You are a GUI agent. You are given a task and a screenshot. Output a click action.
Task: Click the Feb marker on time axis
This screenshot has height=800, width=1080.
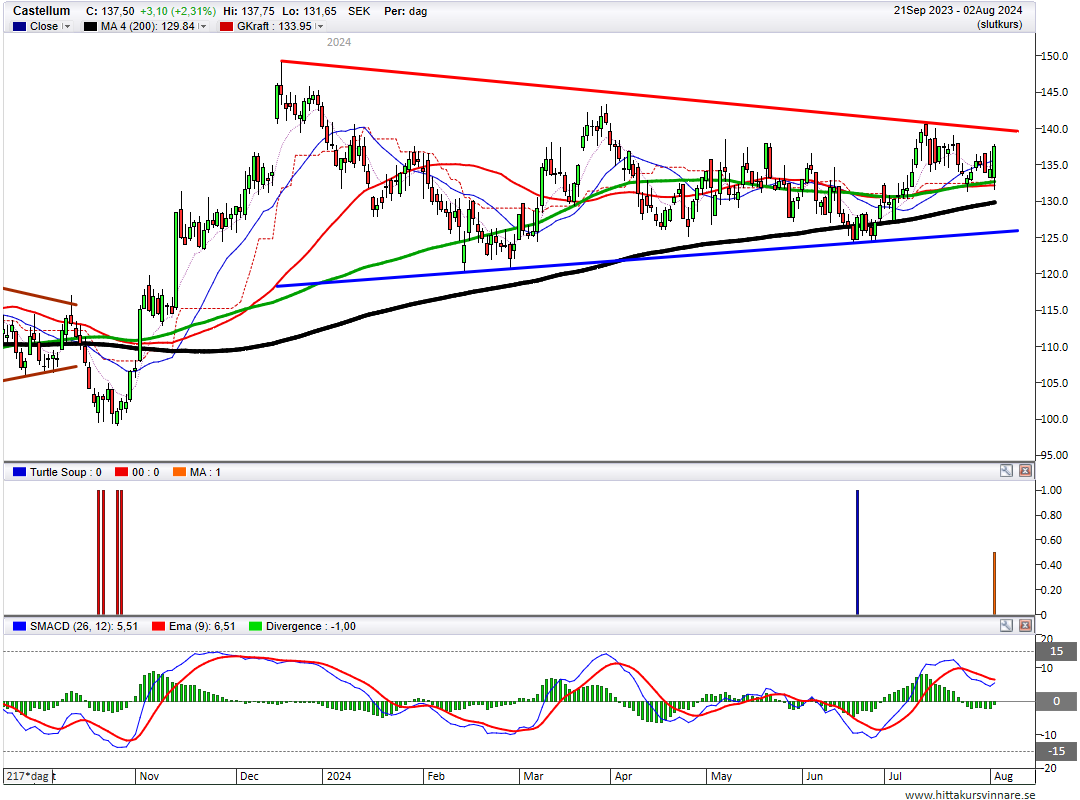436,776
